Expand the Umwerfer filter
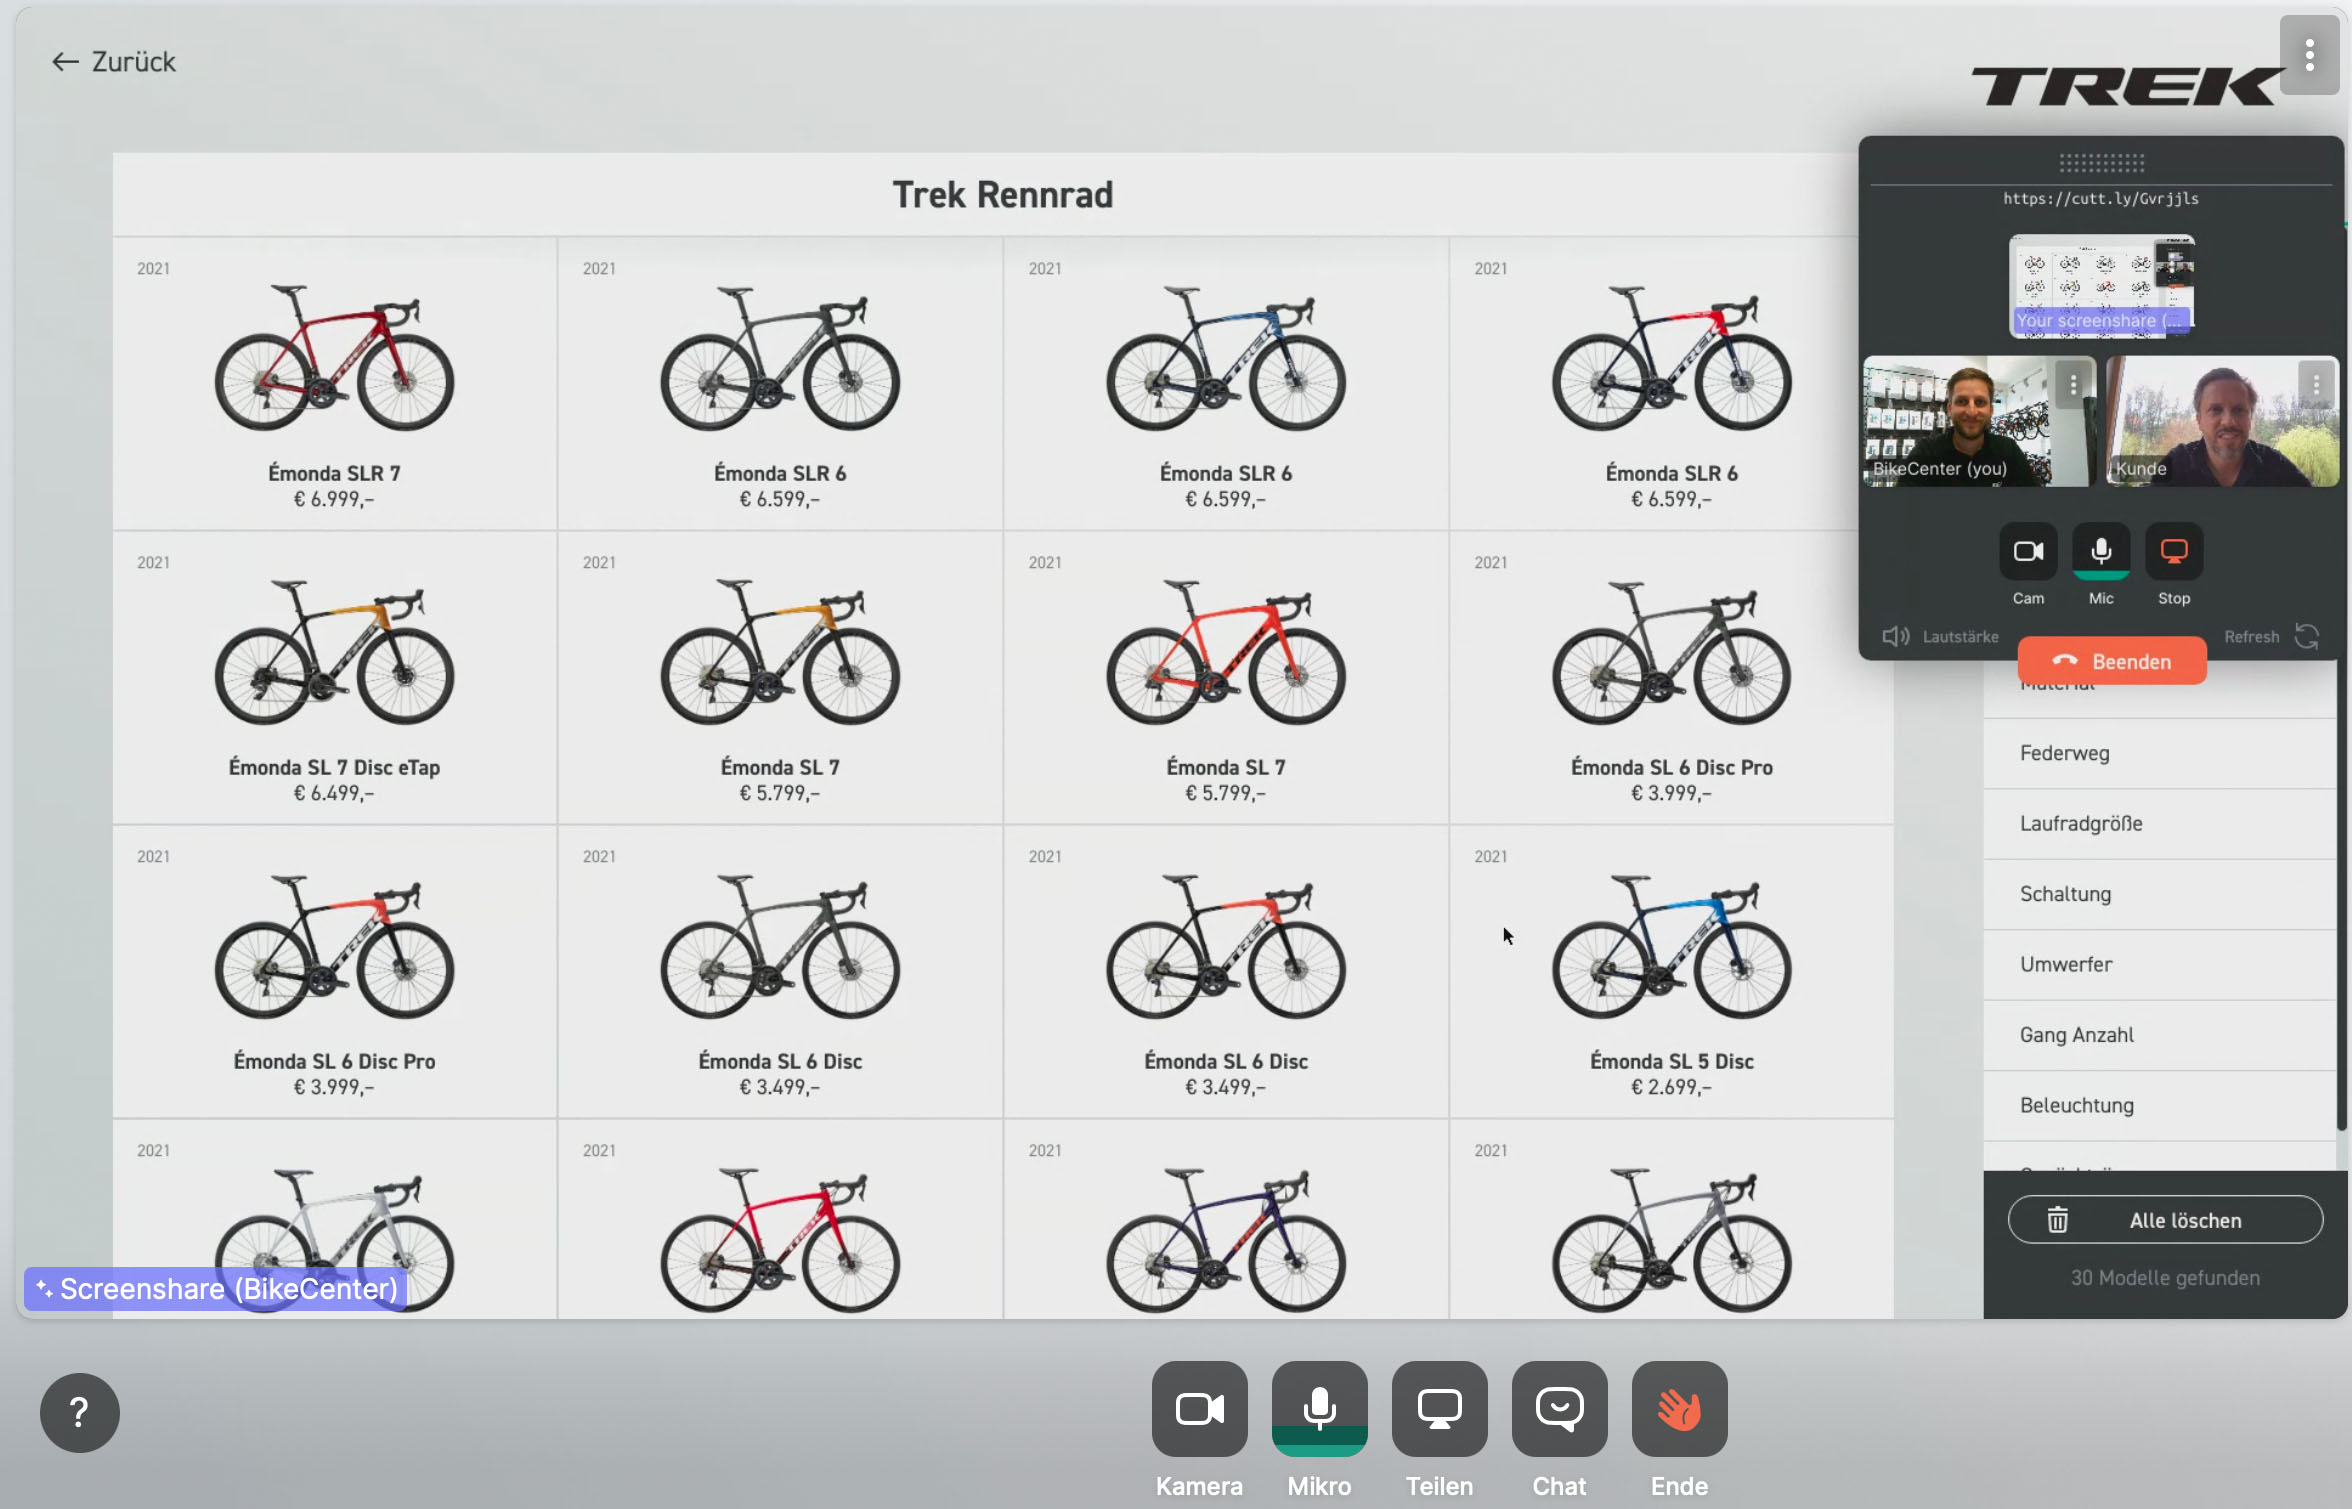 [x=2158, y=965]
